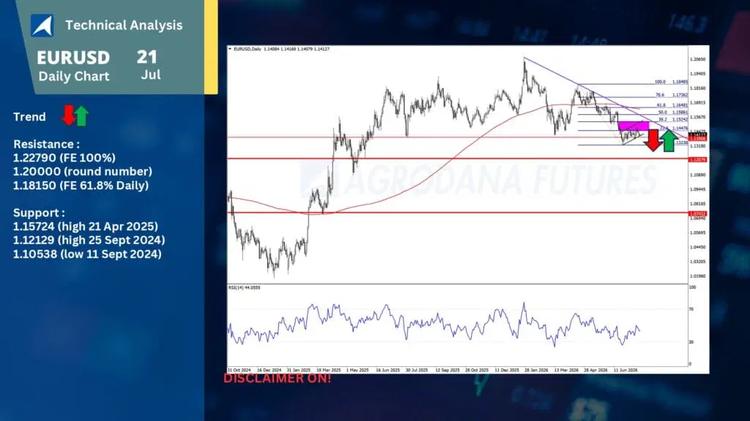Select the 1.10538 (low 11 Sept 2024) support
This screenshot has height=421, width=750.
pyautogui.click(x=87, y=254)
